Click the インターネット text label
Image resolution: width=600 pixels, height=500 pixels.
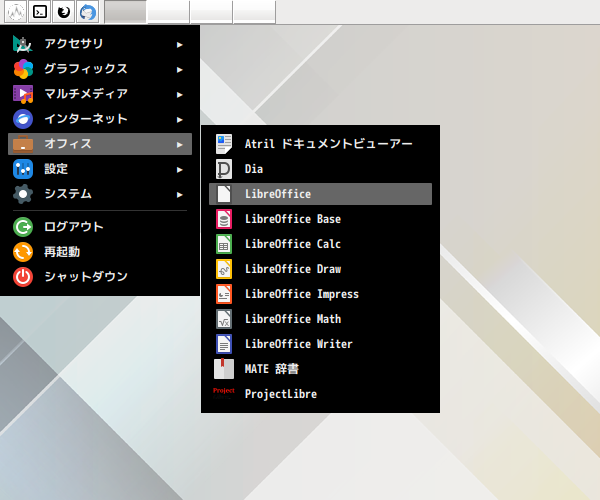[86, 119]
